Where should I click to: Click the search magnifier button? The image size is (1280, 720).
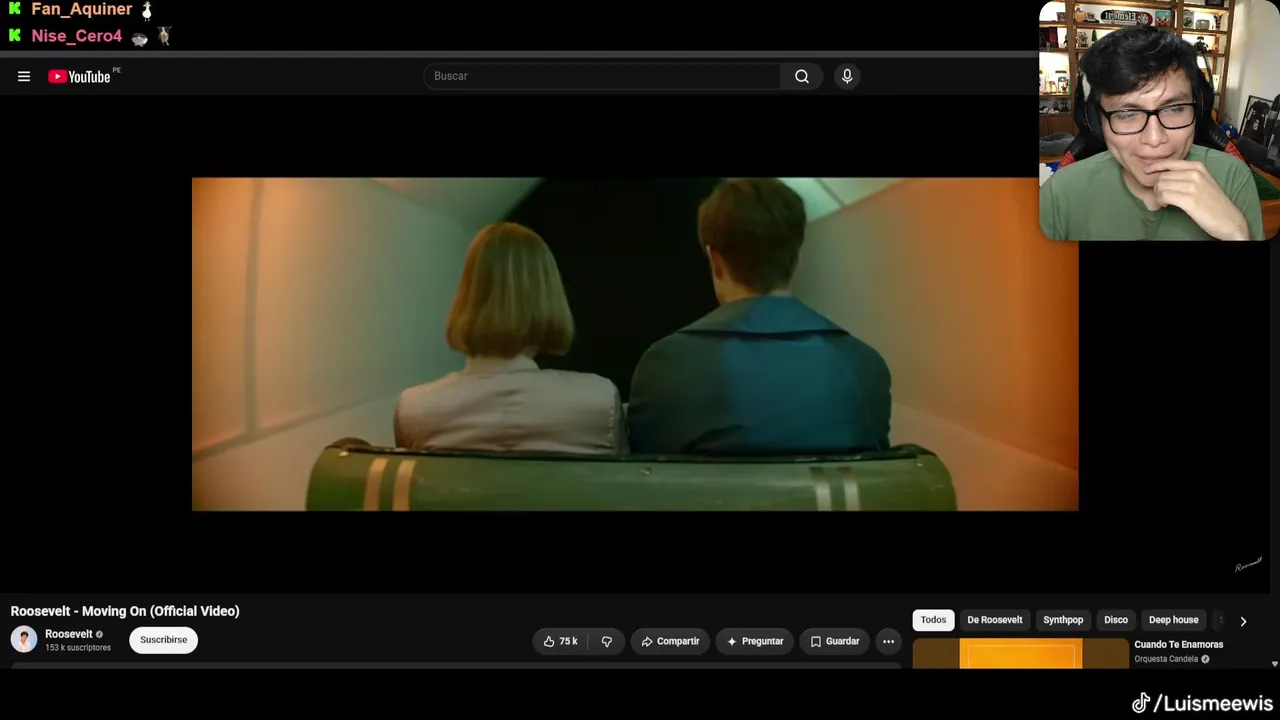point(802,77)
